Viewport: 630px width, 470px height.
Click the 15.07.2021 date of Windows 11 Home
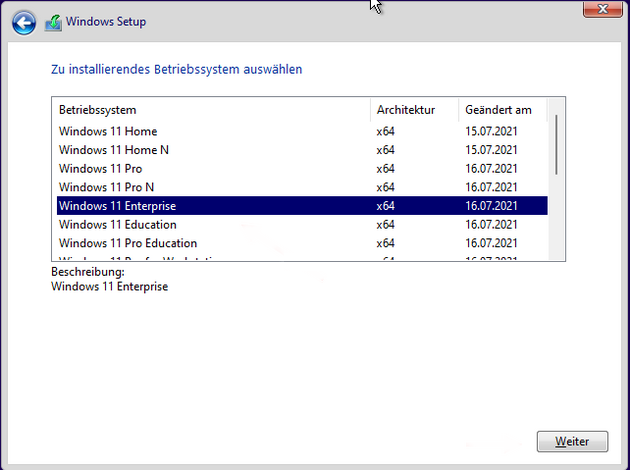(x=491, y=132)
